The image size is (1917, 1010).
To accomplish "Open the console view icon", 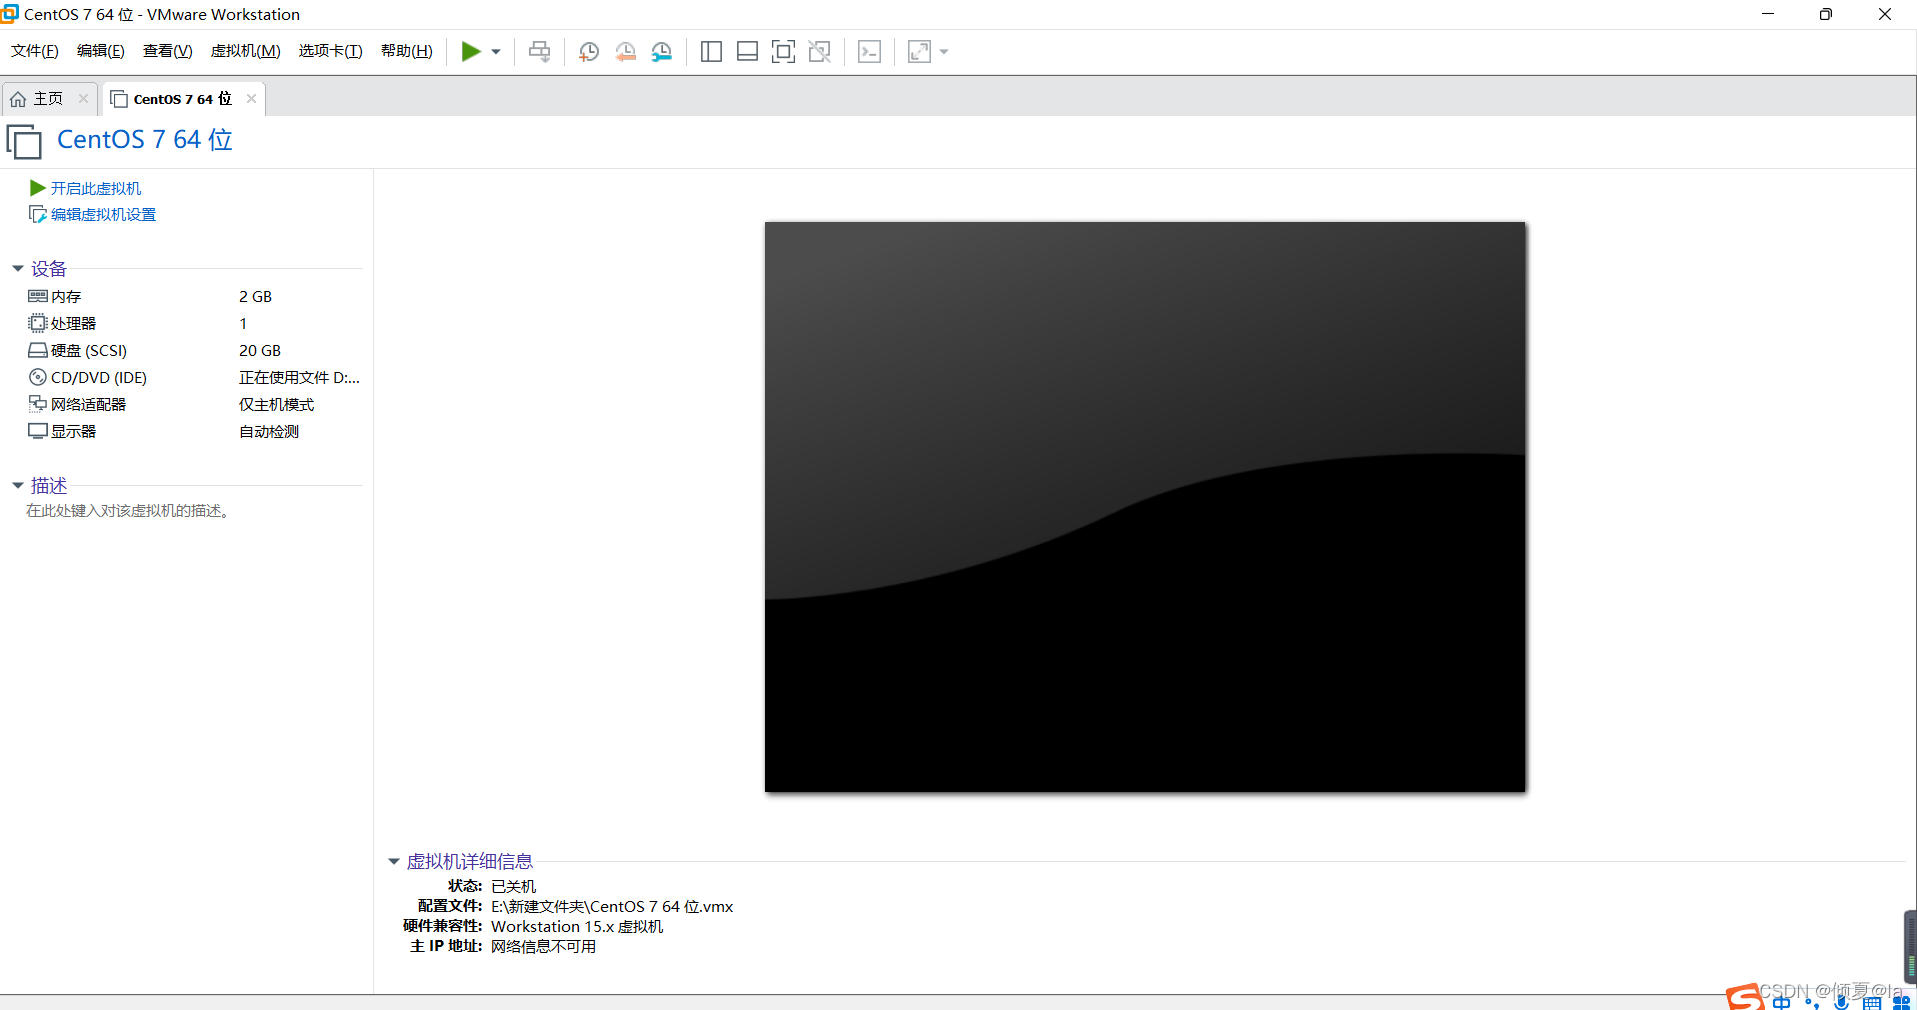I will pos(870,52).
